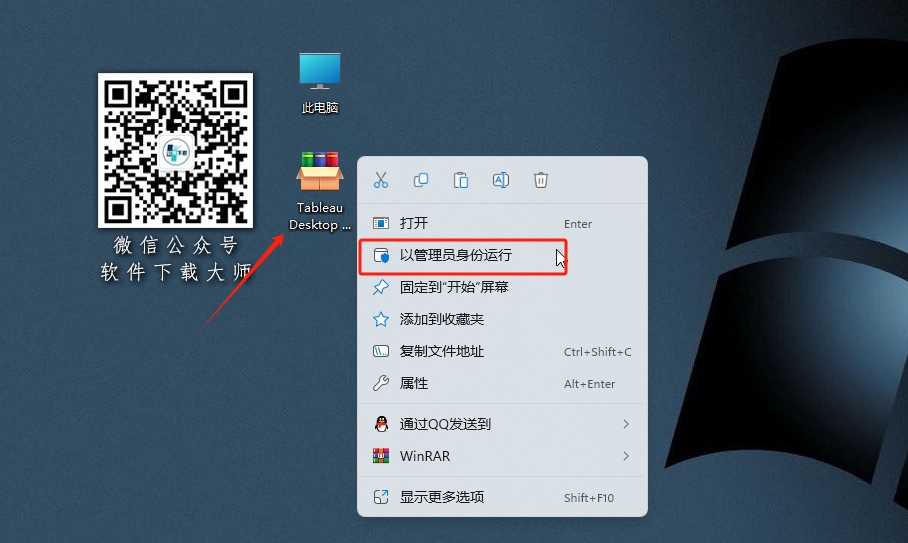The width and height of the screenshot is (908, 543).
Task: Click the Tableau Desktop ... icon label
Action: [x=320, y=216]
